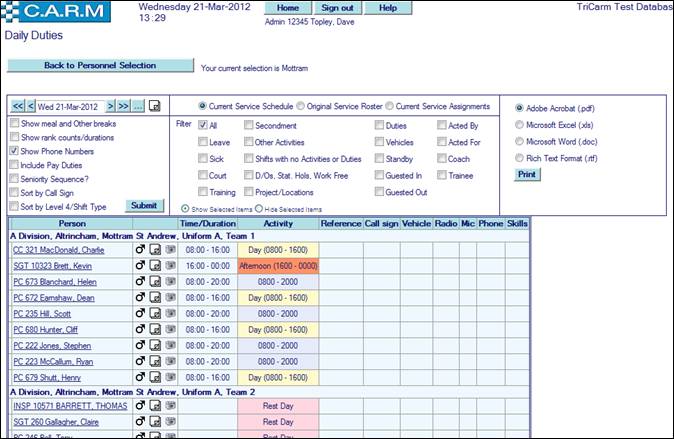Open the date picker ellipsis button
This screenshot has height=439, width=674.
pos(139,106)
